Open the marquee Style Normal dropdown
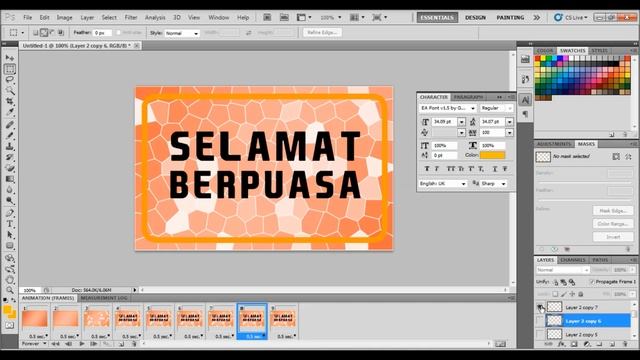Viewport: 640px width, 360px height. (182, 33)
